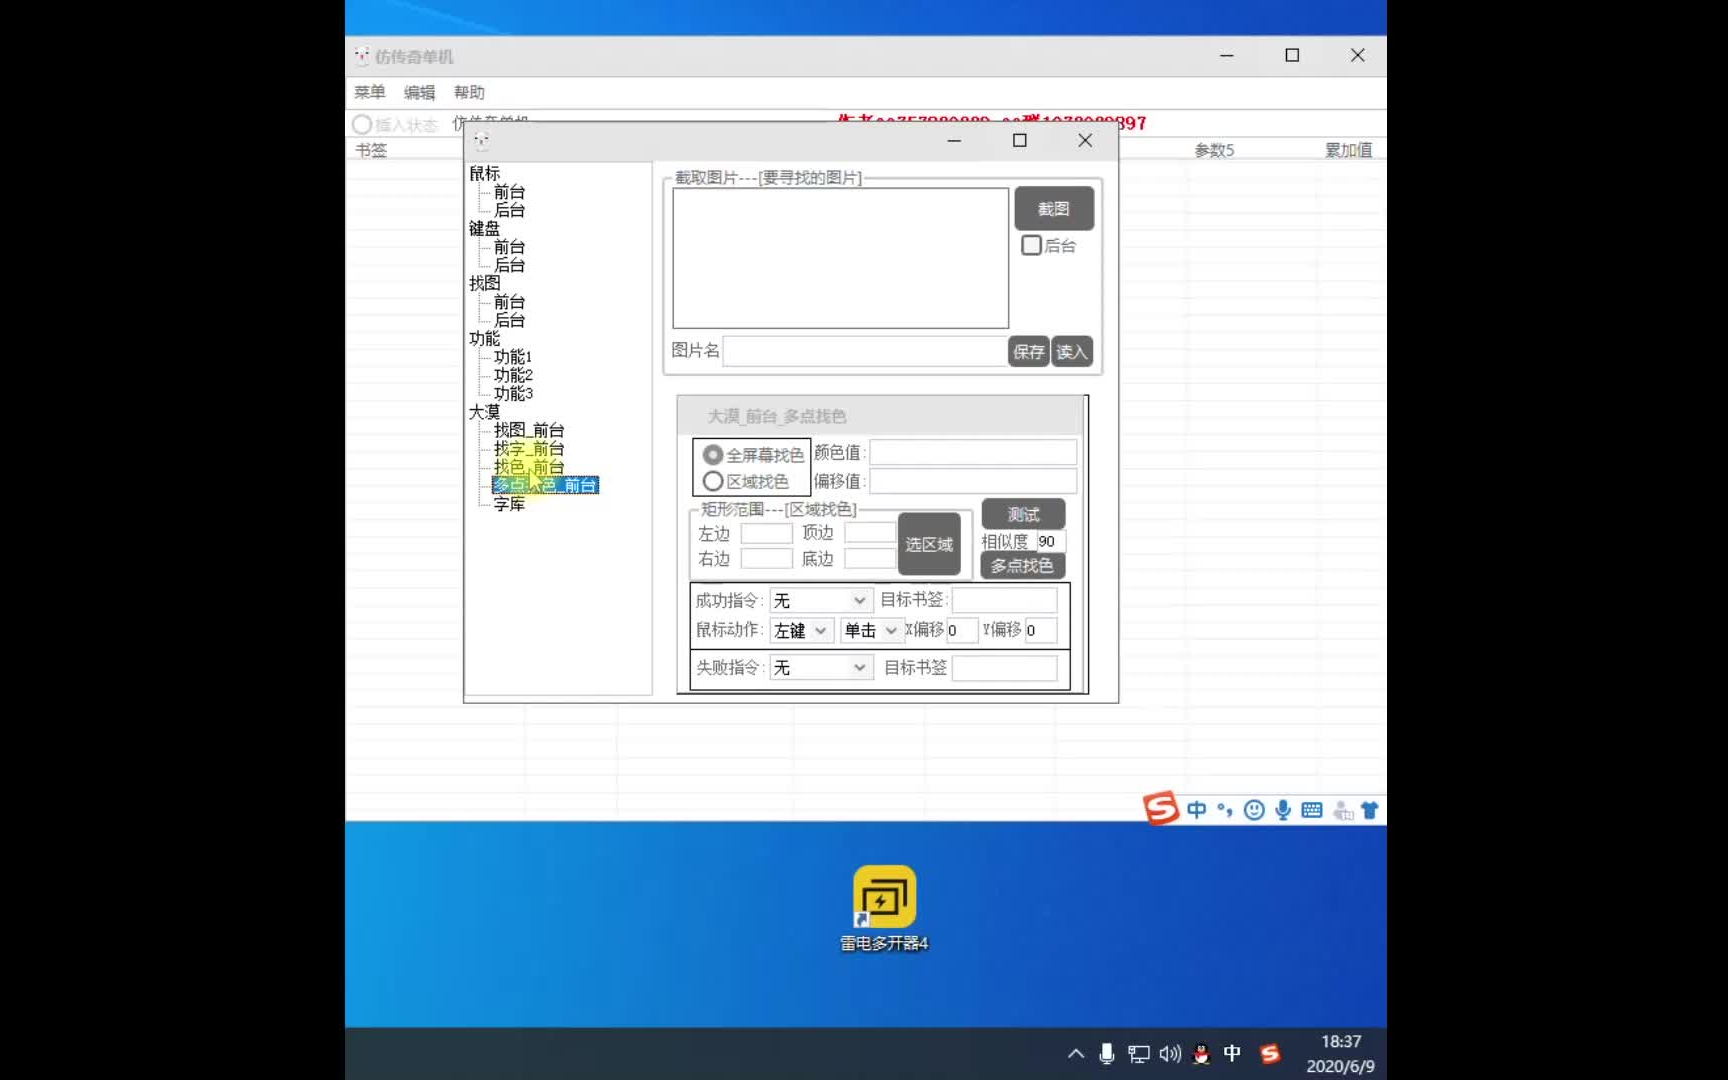Image resolution: width=1728 pixels, height=1080 pixels.
Task: Open the 编辑 menu
Action: (x=420, y=92)
